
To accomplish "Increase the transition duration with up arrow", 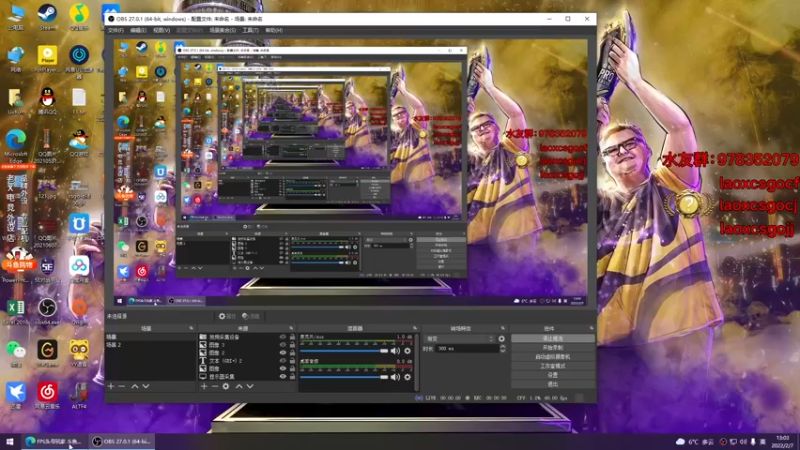I will pos(503,346).
